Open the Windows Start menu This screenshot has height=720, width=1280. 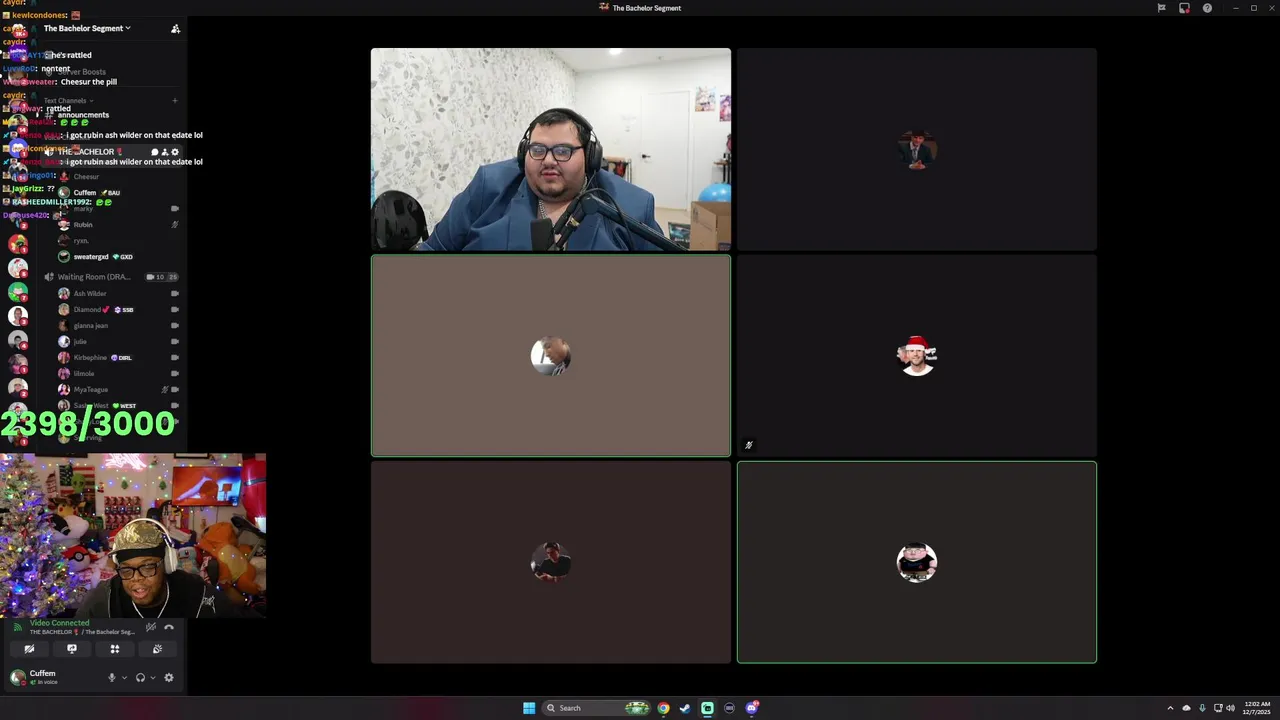click(529, 708)
